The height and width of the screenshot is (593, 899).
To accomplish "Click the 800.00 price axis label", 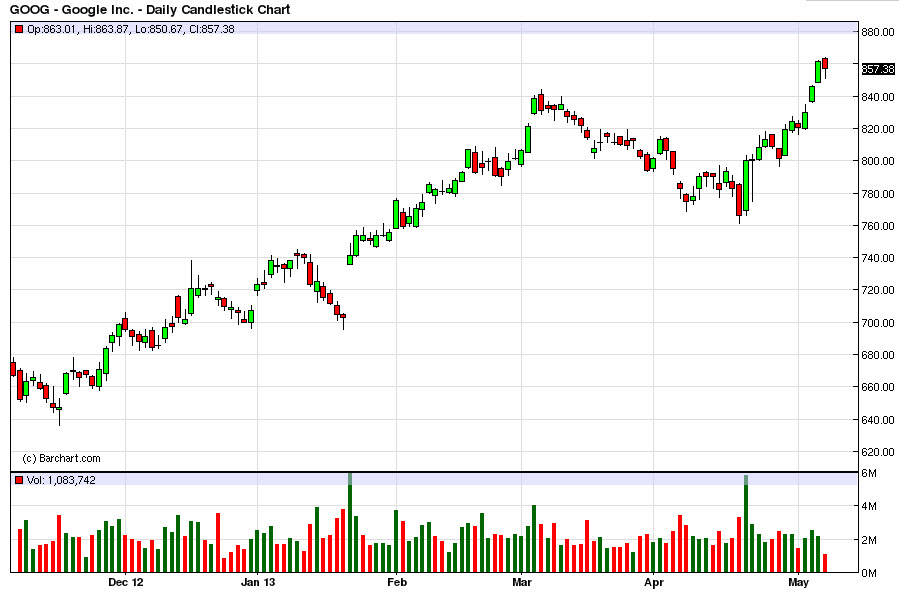I will tap(878, 161).
